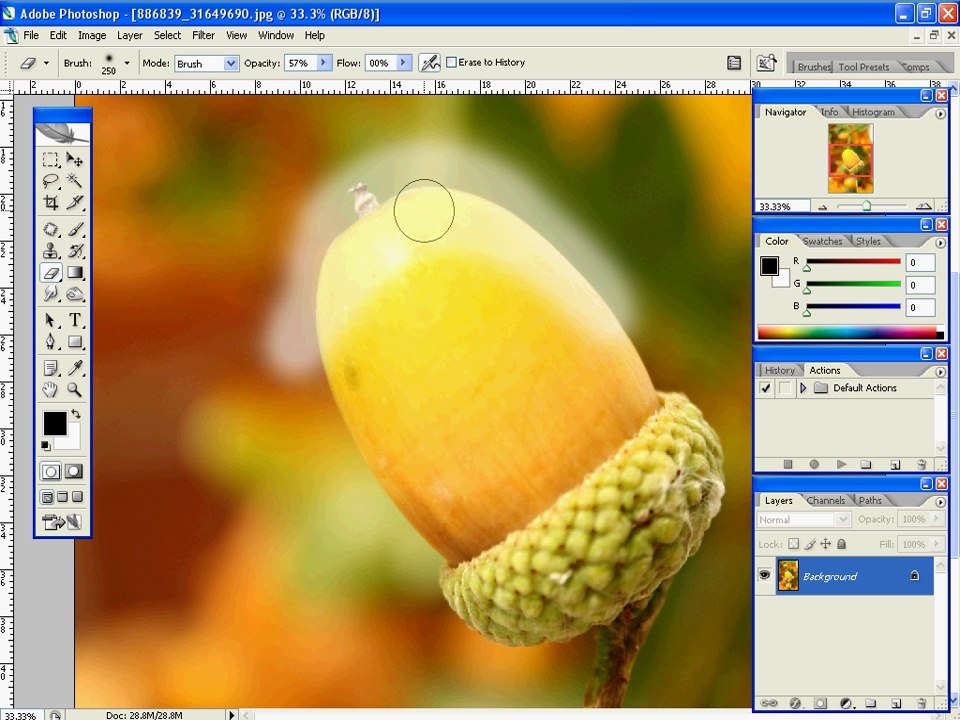Open the File Browser button
Viewport: 960px width, 720px height.
(766, 62)
